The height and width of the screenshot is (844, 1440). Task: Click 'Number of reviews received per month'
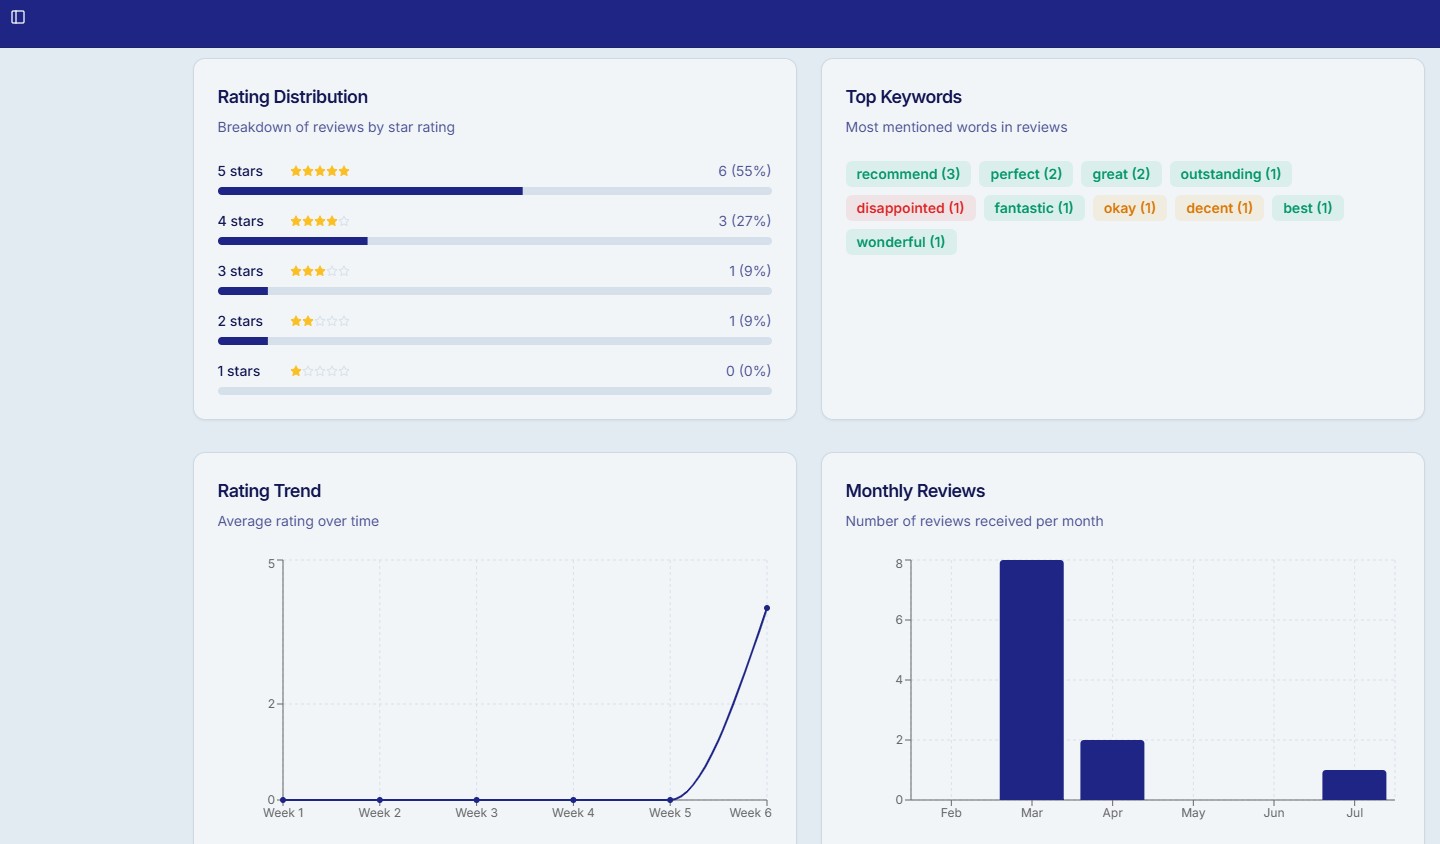974,521
